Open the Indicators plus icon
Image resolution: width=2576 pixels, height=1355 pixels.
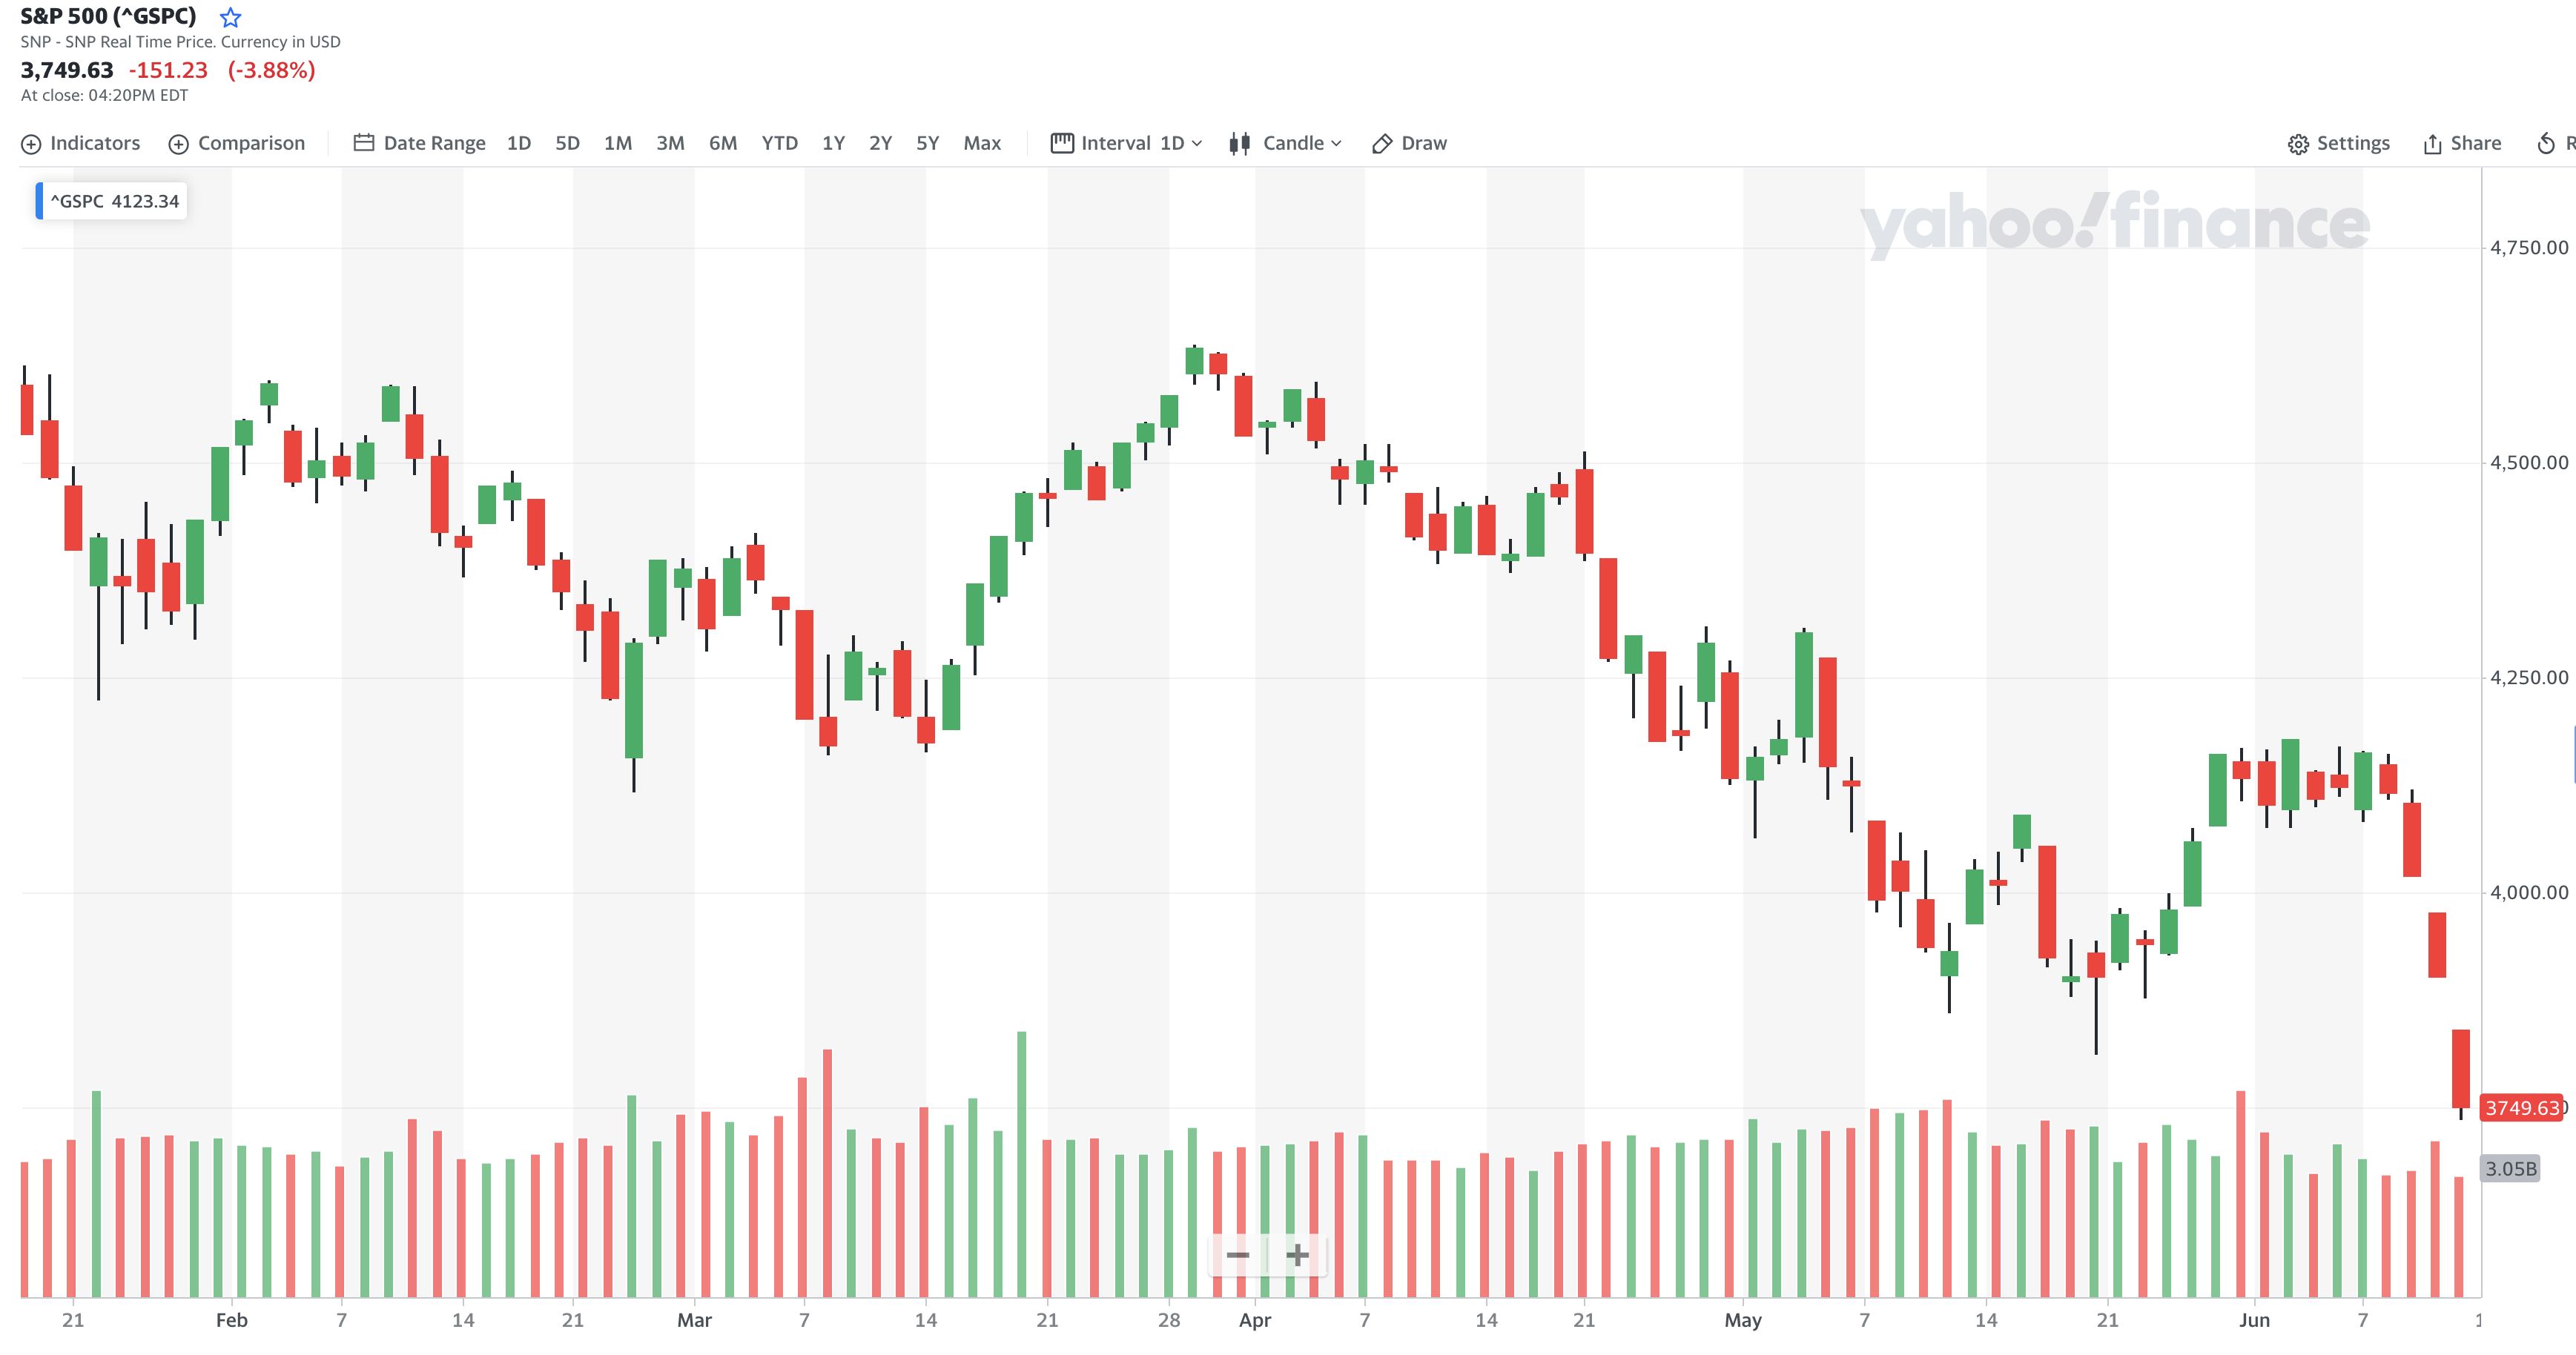pos(31,144)
